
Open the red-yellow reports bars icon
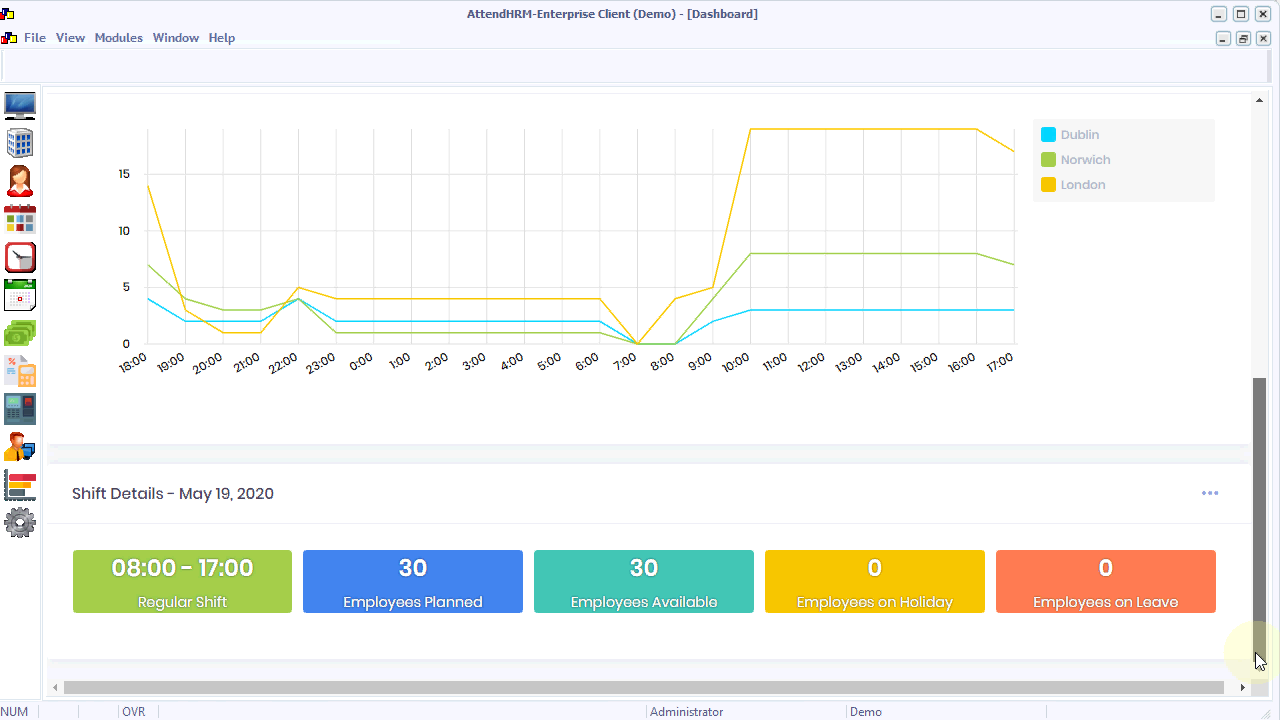click(x=20, y=484)
